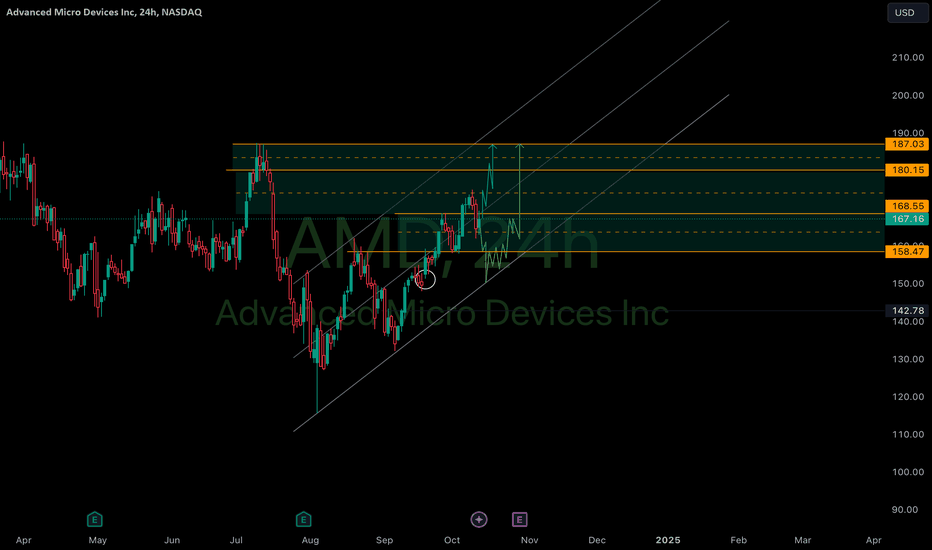Select the 158.47 price label
932x550 pixels.
pyautogui.click(x=907, y=252)
